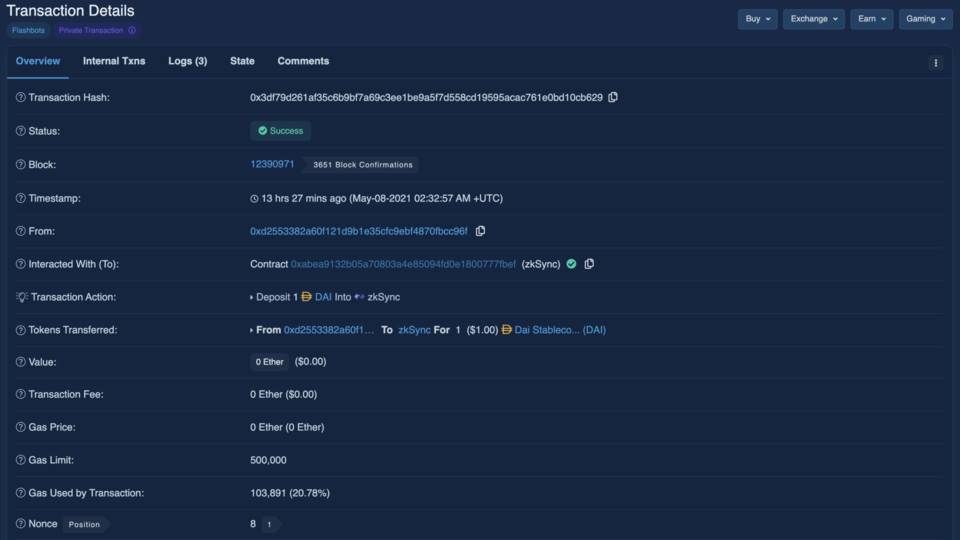The image size is (960, 540).
Task: Open the Dai Stablecoin (DAI) token link
Action: (x=560, y=330)
